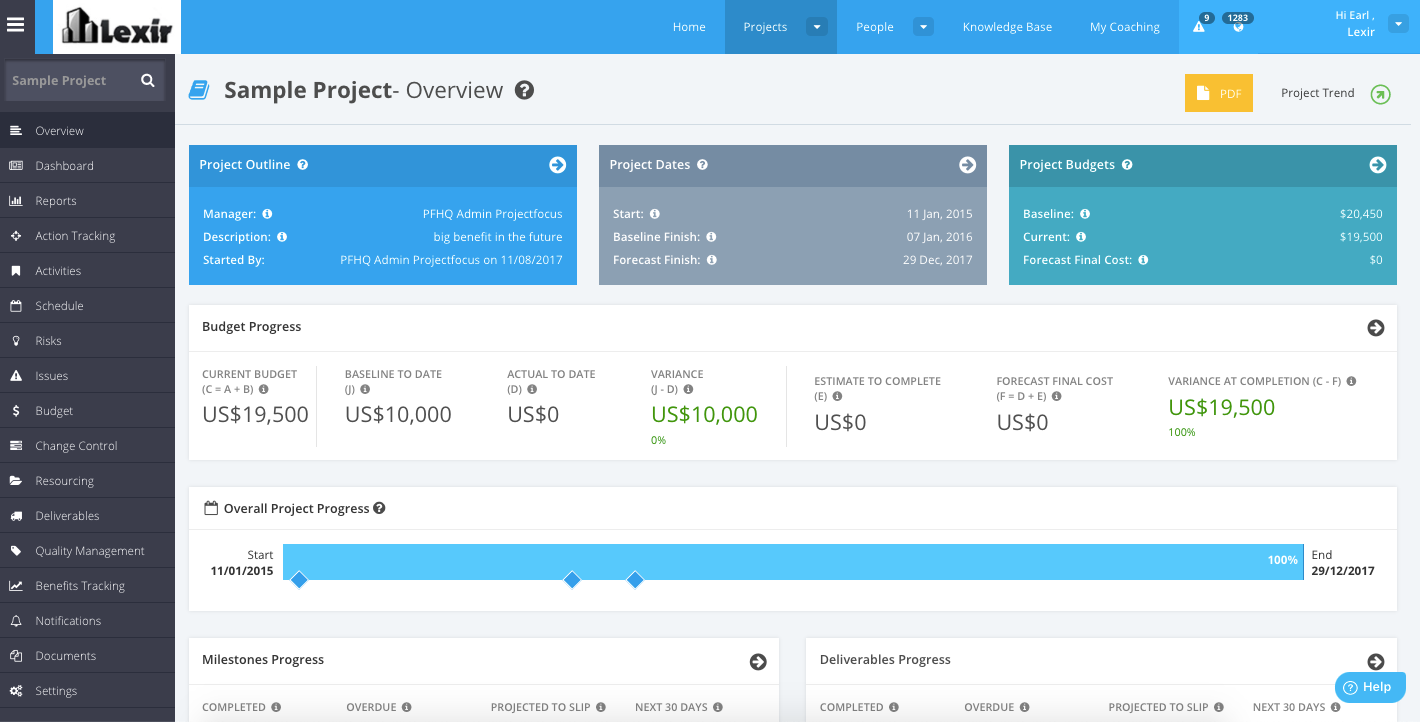Click the search magnifier icon in sidebar

(x=148, y=81)
